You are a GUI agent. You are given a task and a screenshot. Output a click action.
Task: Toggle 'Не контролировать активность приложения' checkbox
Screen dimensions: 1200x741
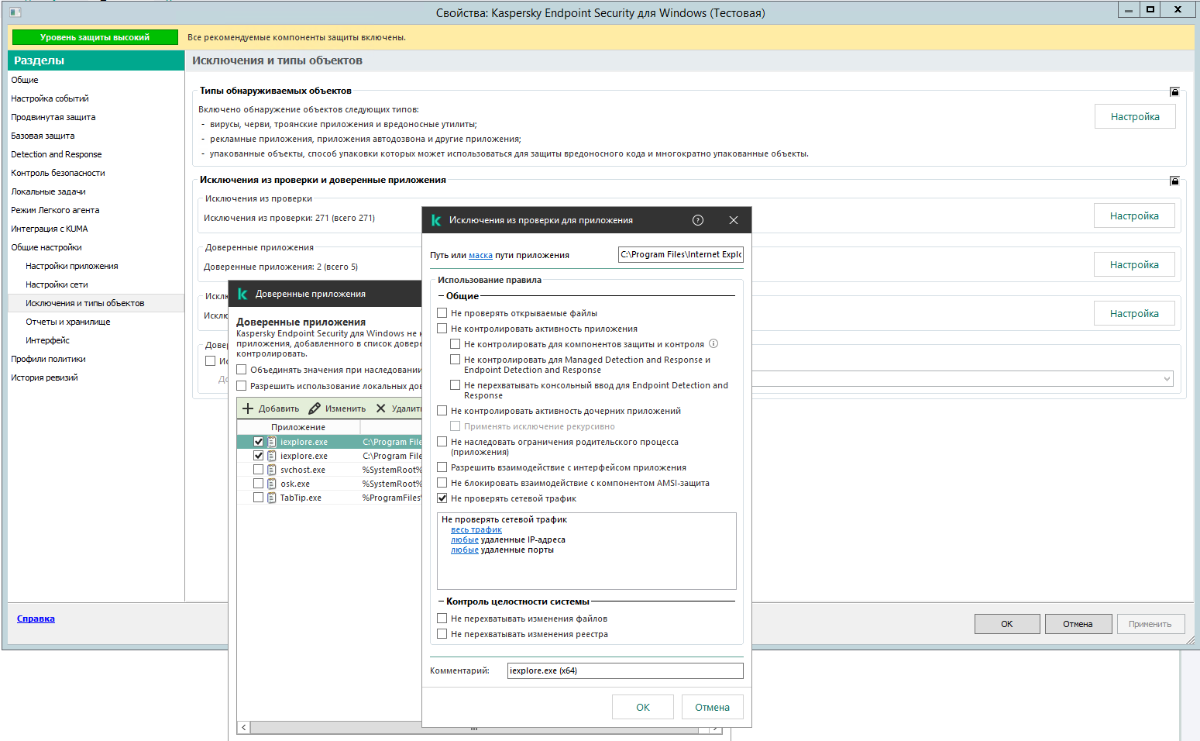click(442, 328)
